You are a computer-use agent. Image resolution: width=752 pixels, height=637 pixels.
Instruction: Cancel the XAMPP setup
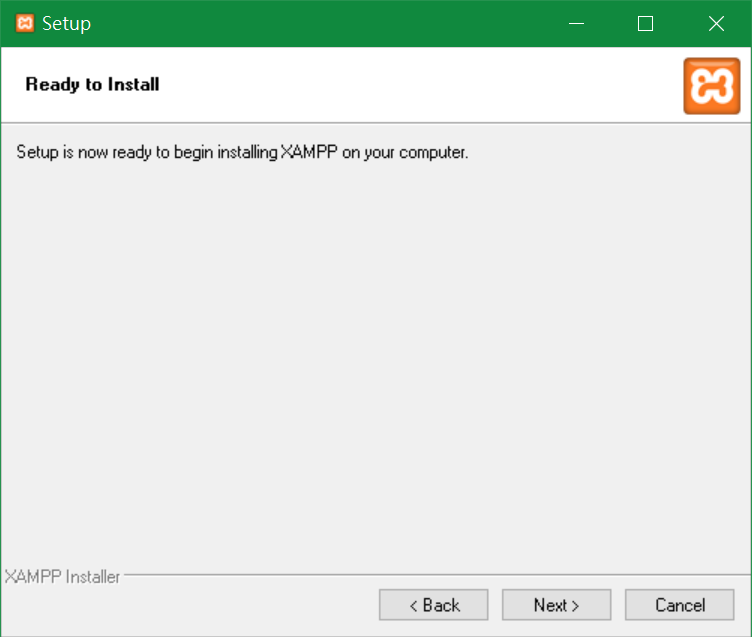pyautogui.click(x=680, y=605)
